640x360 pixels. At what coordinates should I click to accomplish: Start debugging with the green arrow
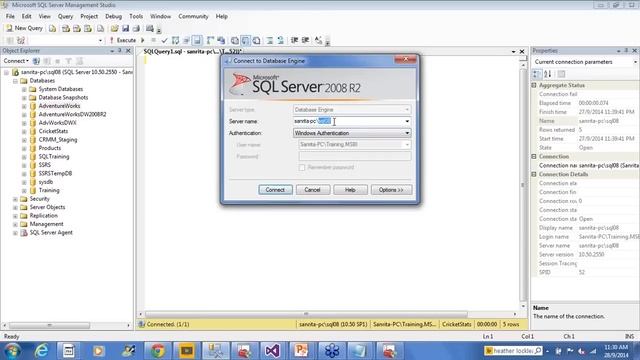coord(142,40)
